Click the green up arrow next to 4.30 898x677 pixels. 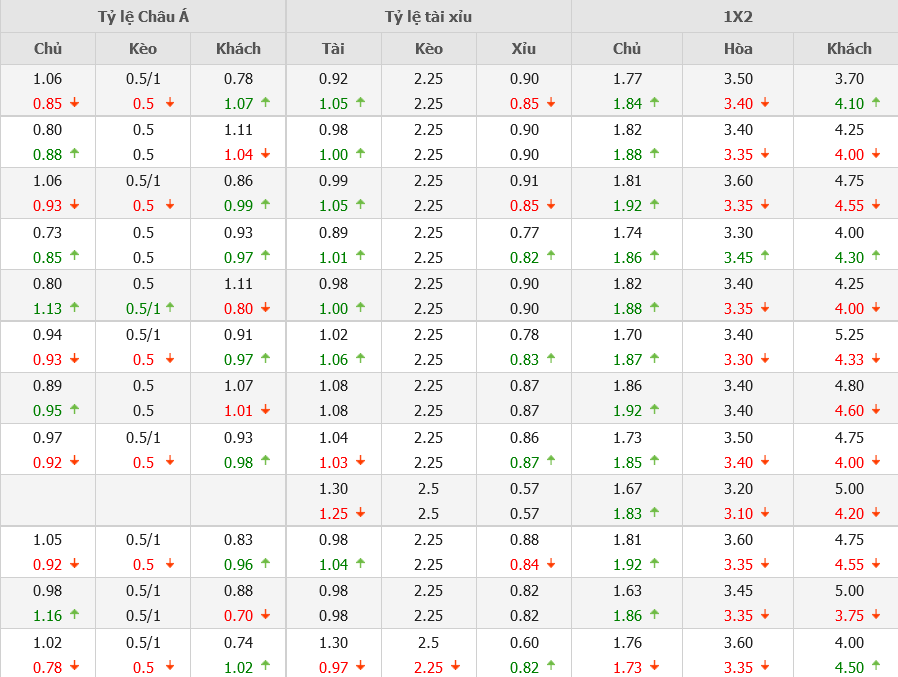point(876,256)
